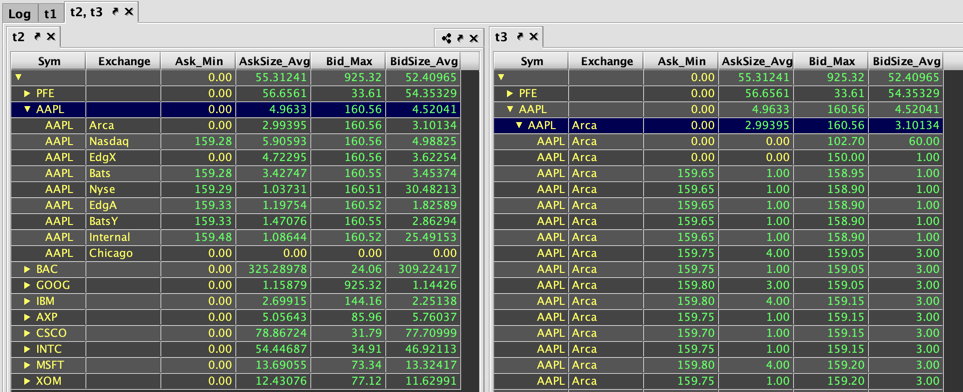
Task: Close the 't2, t3' tab with its X
Action: tap(129, 12)
